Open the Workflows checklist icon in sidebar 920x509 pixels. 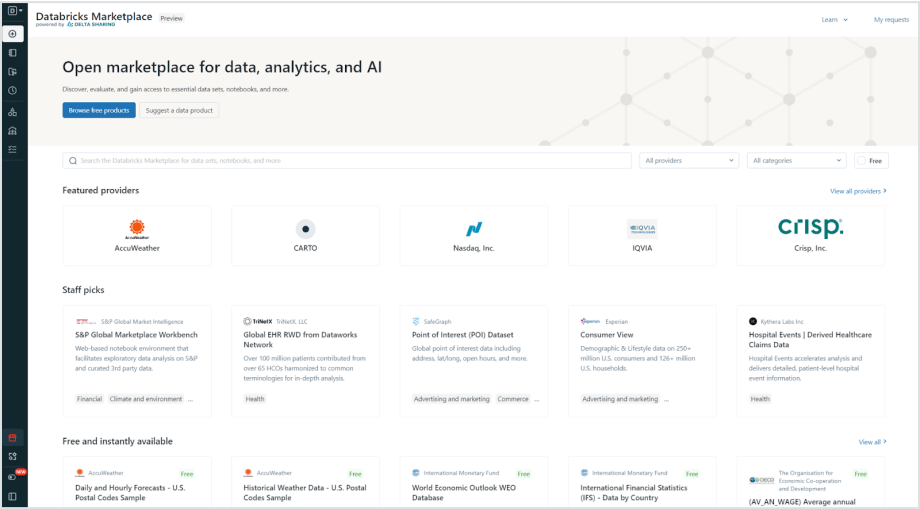[13, 149]
